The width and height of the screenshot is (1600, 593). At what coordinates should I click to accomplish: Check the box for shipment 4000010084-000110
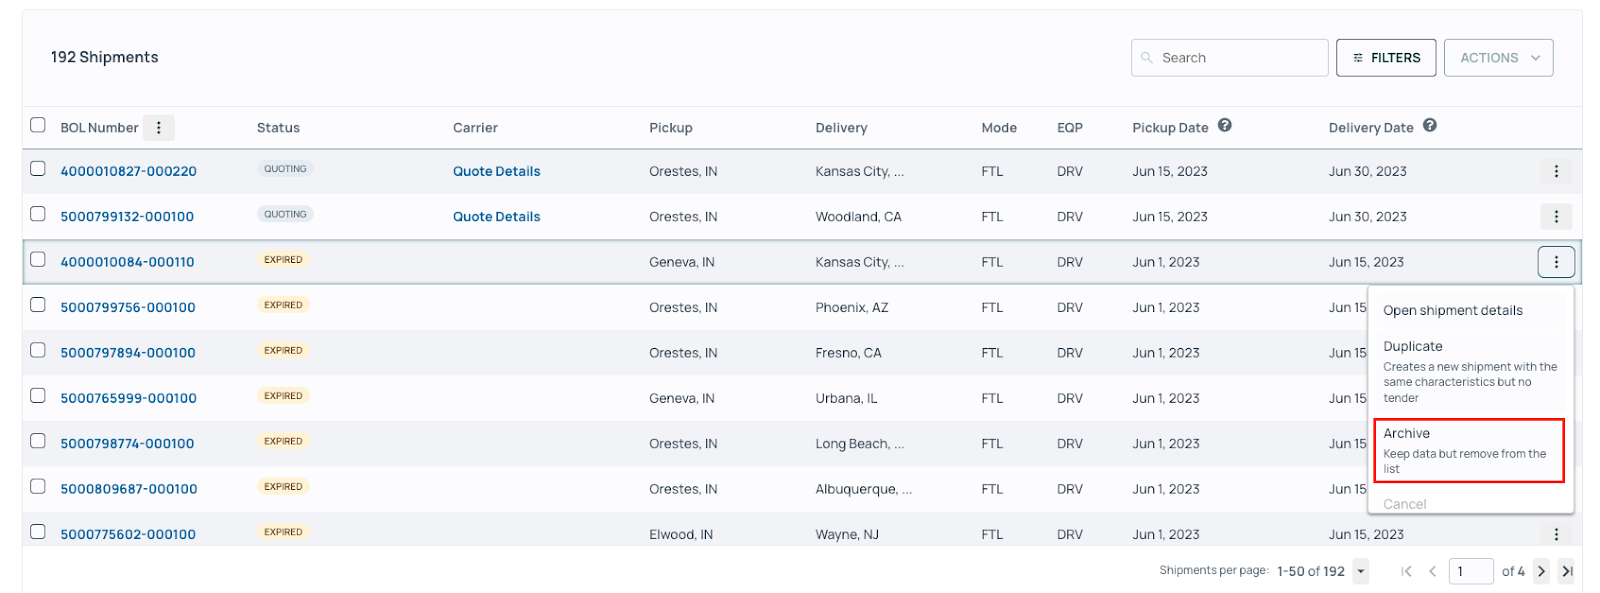point(38,259)
